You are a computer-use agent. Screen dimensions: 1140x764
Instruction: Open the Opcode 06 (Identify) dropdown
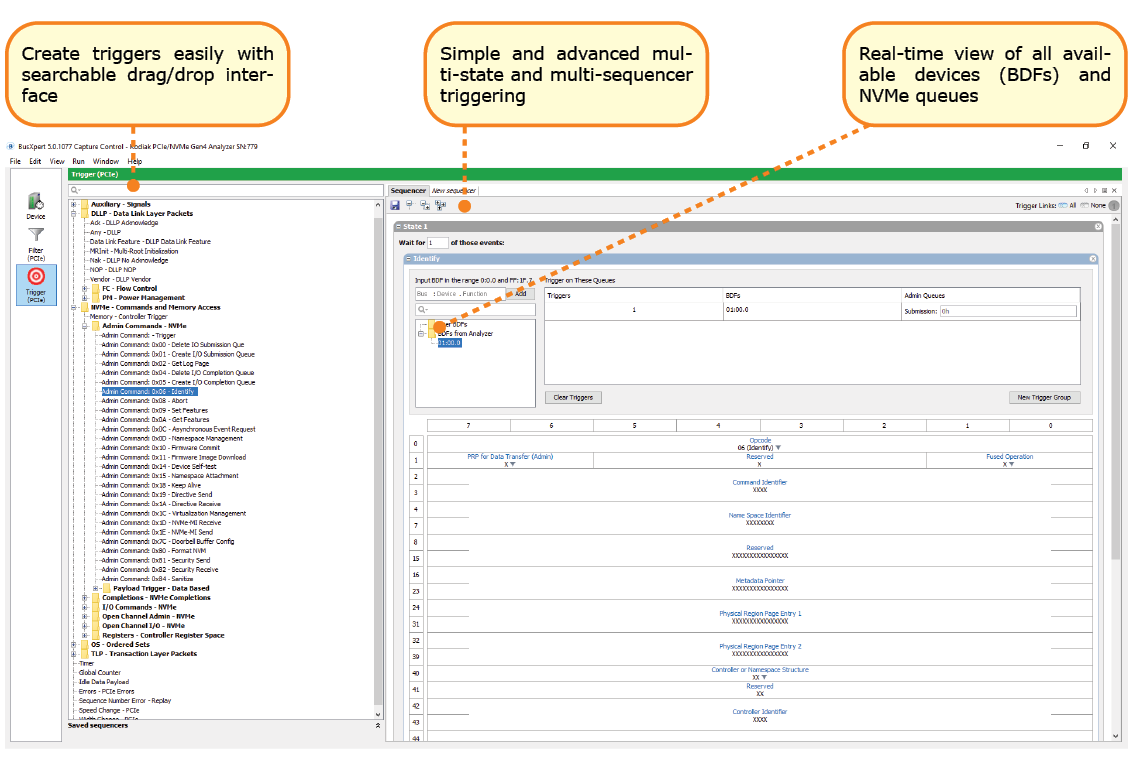pos(778,448)
